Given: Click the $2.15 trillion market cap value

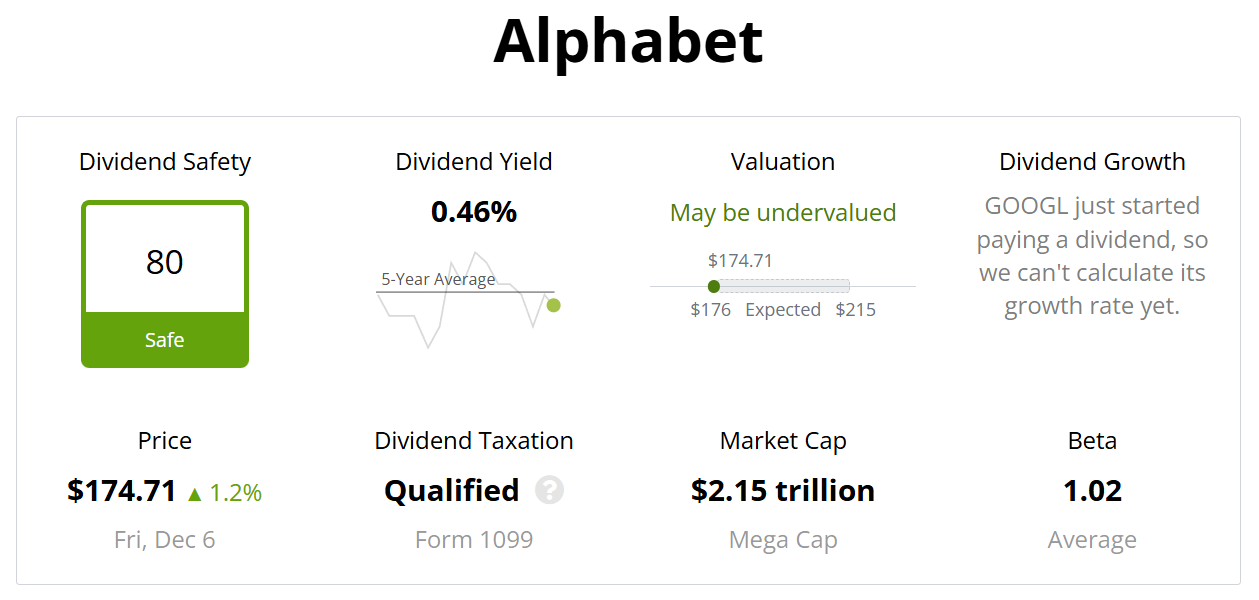Looking at the screenshot, I should click(x=783, y=491).
